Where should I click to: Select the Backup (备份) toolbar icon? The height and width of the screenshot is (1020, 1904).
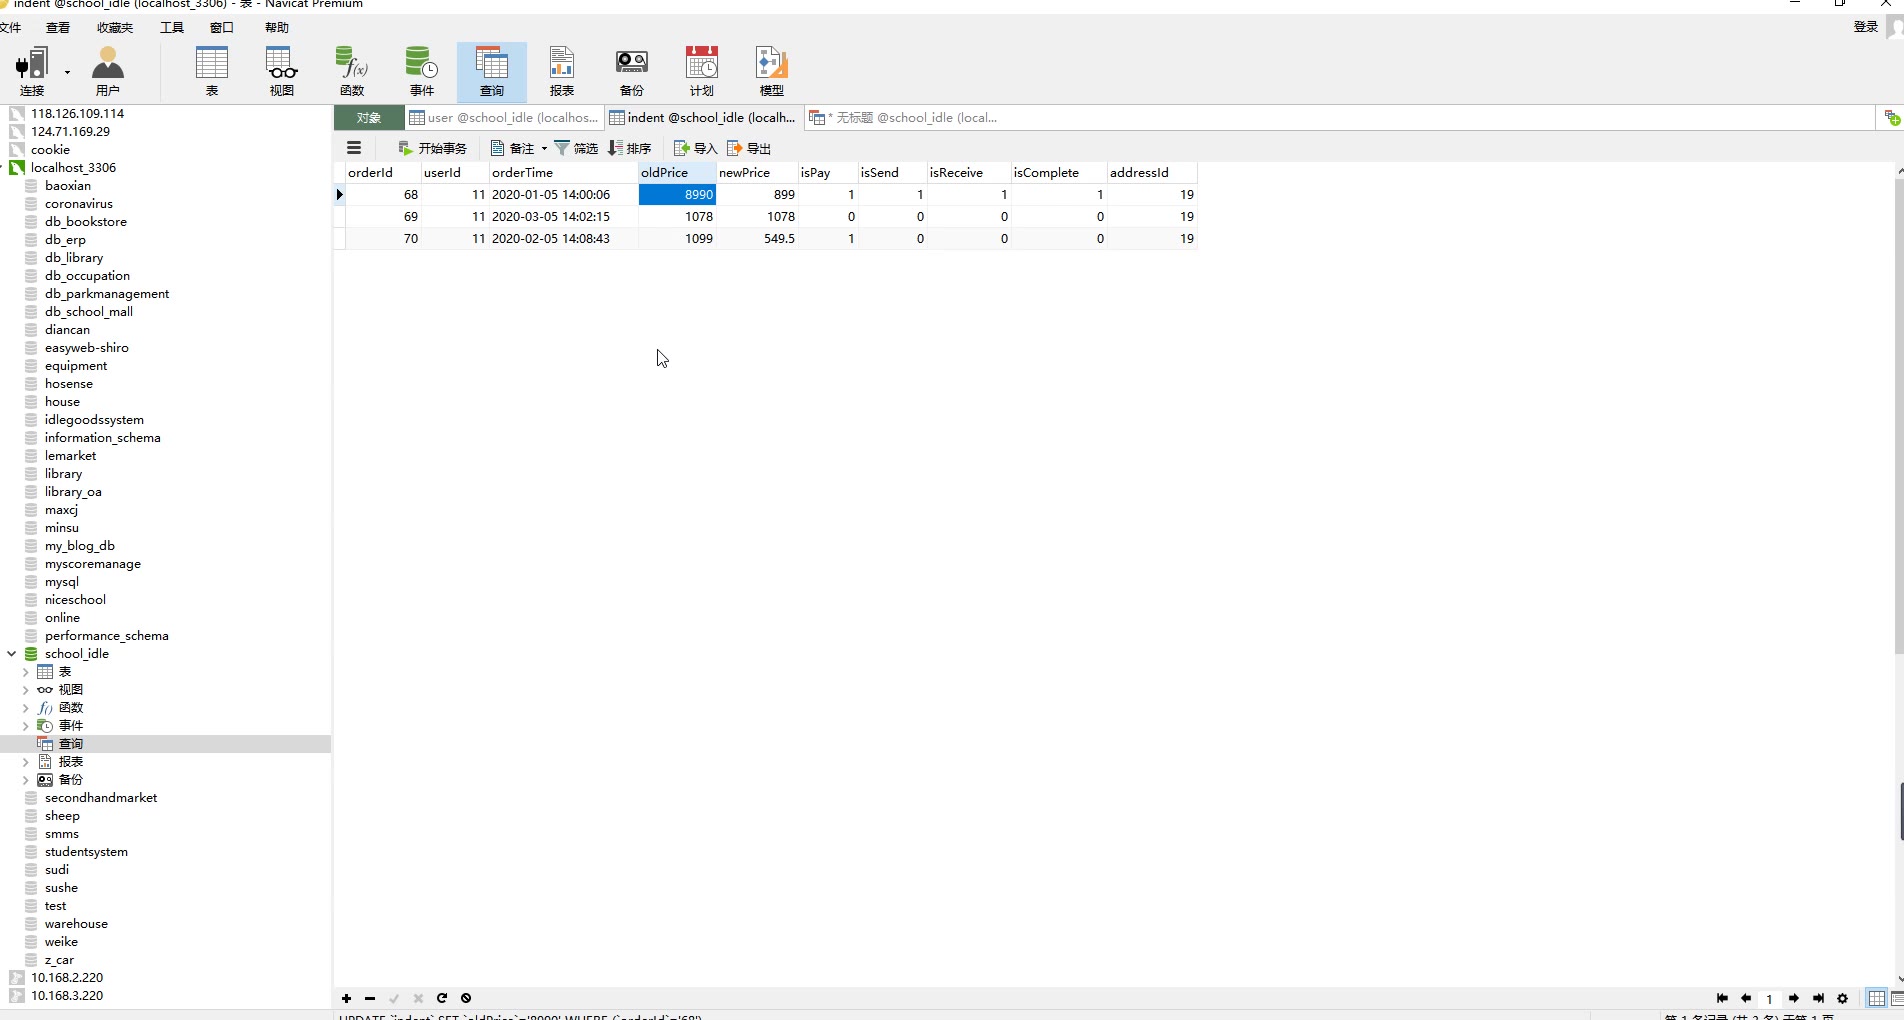click(632, 71)
